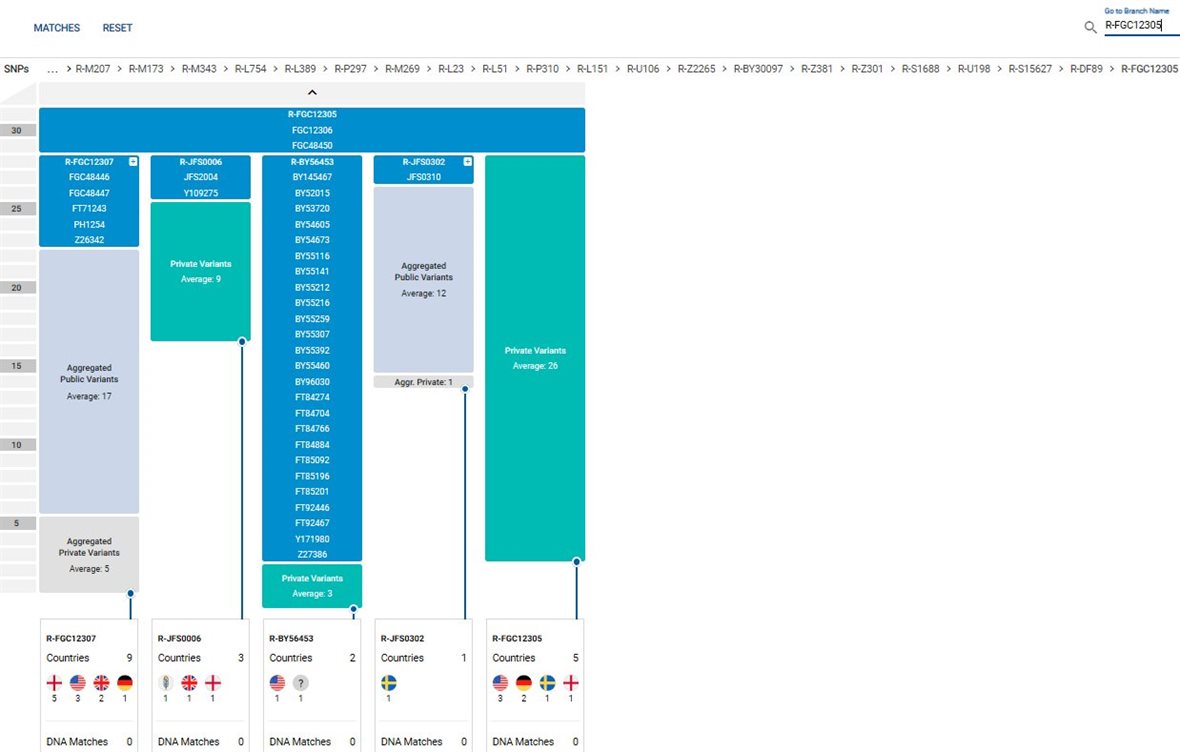Screen dimensions: 1180x752
Task: Expand the breadcrumb ellipsis for earlier branches
Action: tap(54, 69)
